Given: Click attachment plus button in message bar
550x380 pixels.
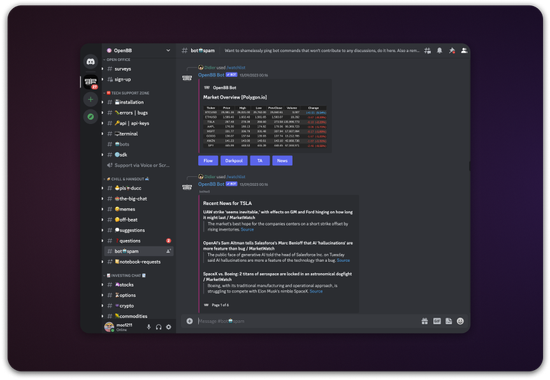Looking at the screenshot, I should point(189,321).
